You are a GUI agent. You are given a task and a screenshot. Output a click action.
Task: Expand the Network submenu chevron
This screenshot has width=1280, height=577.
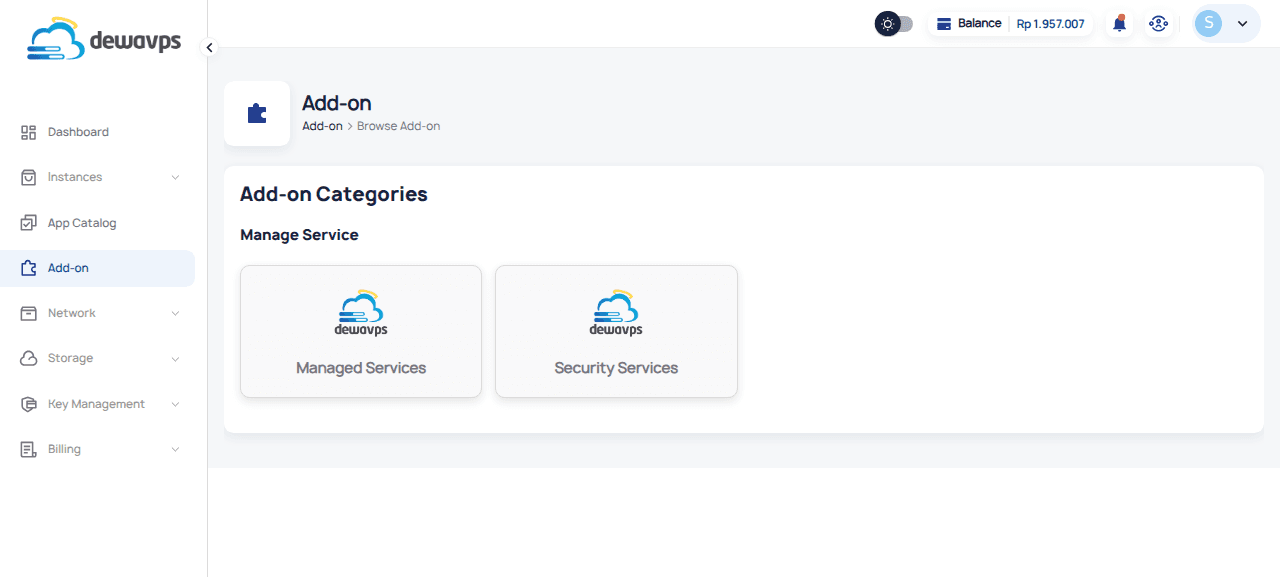175,313
